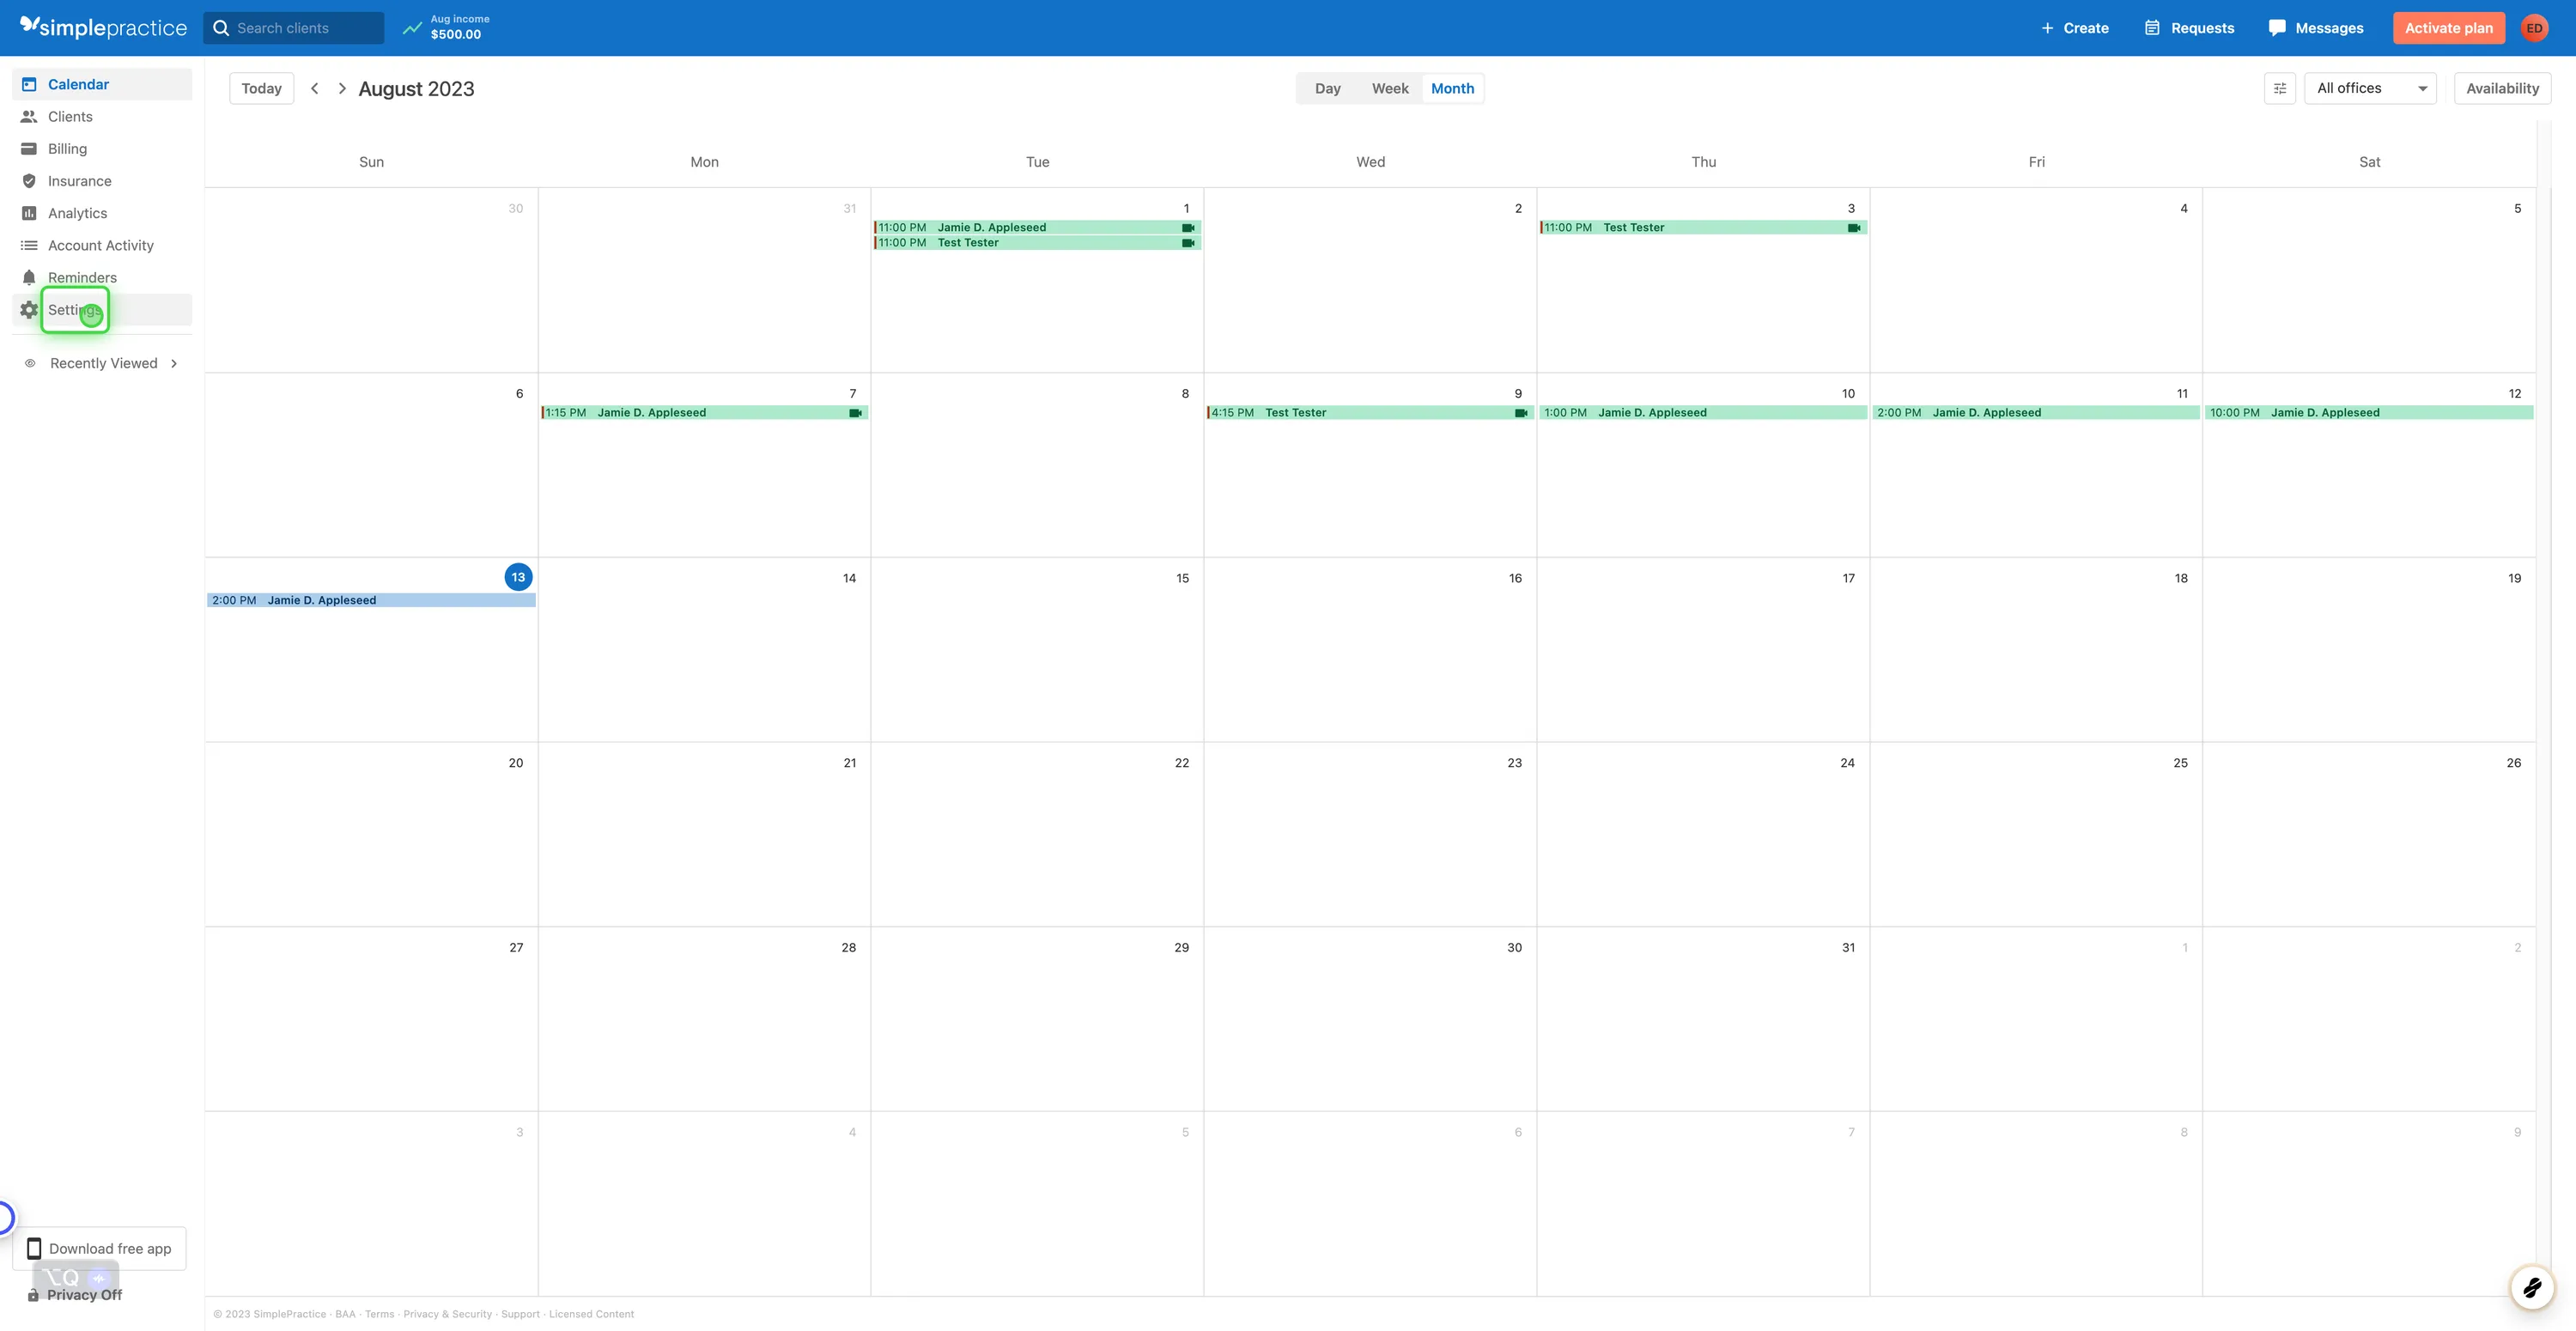Go to next month arrow
2576x1331 pixels.
(x=342, y=88)
